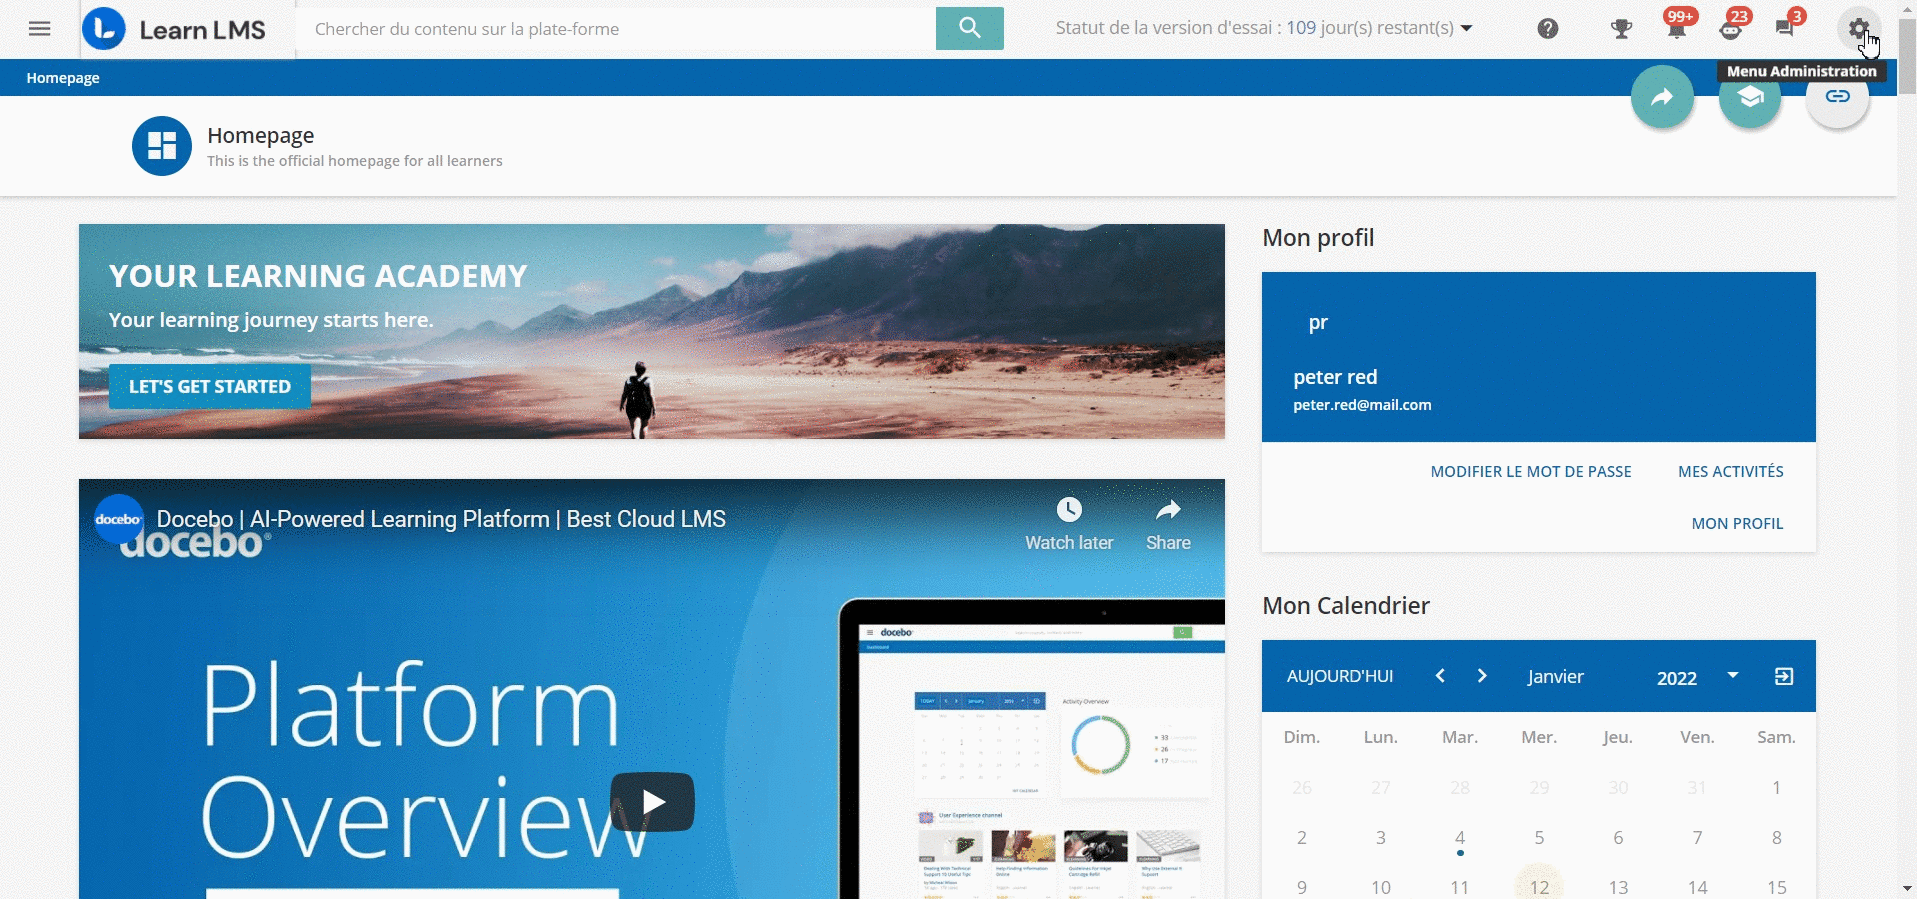The image size is (1917, 899).
Task: Click the graduation cap round button
Action: (x=1749, y=97)
